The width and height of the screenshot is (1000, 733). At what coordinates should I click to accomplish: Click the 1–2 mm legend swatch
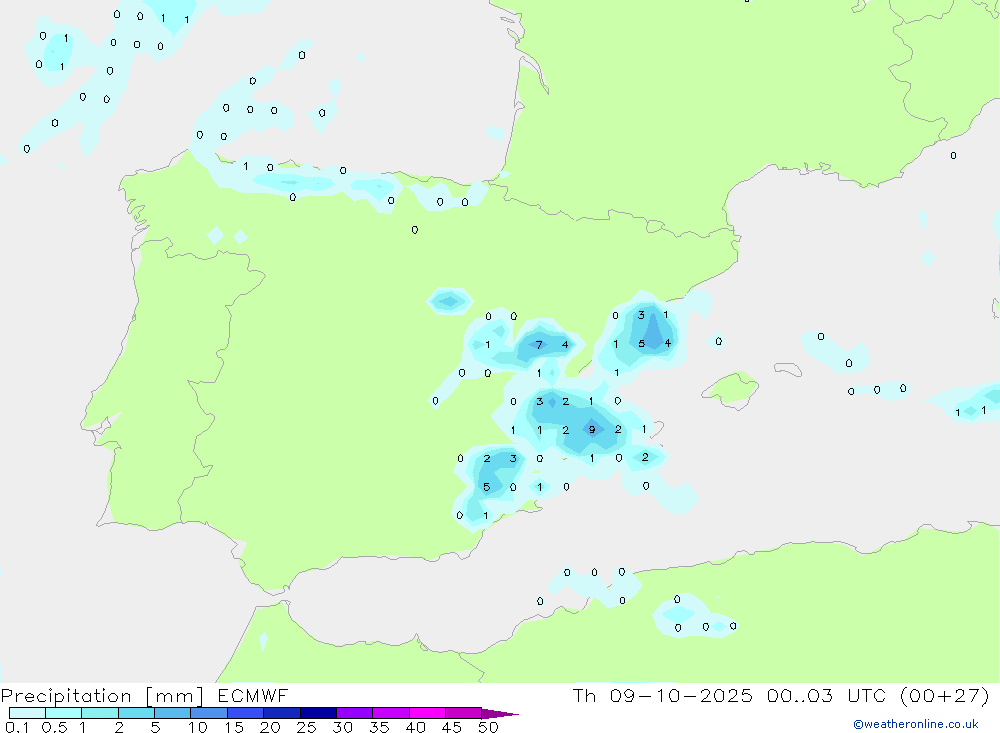tap(100, 713)
